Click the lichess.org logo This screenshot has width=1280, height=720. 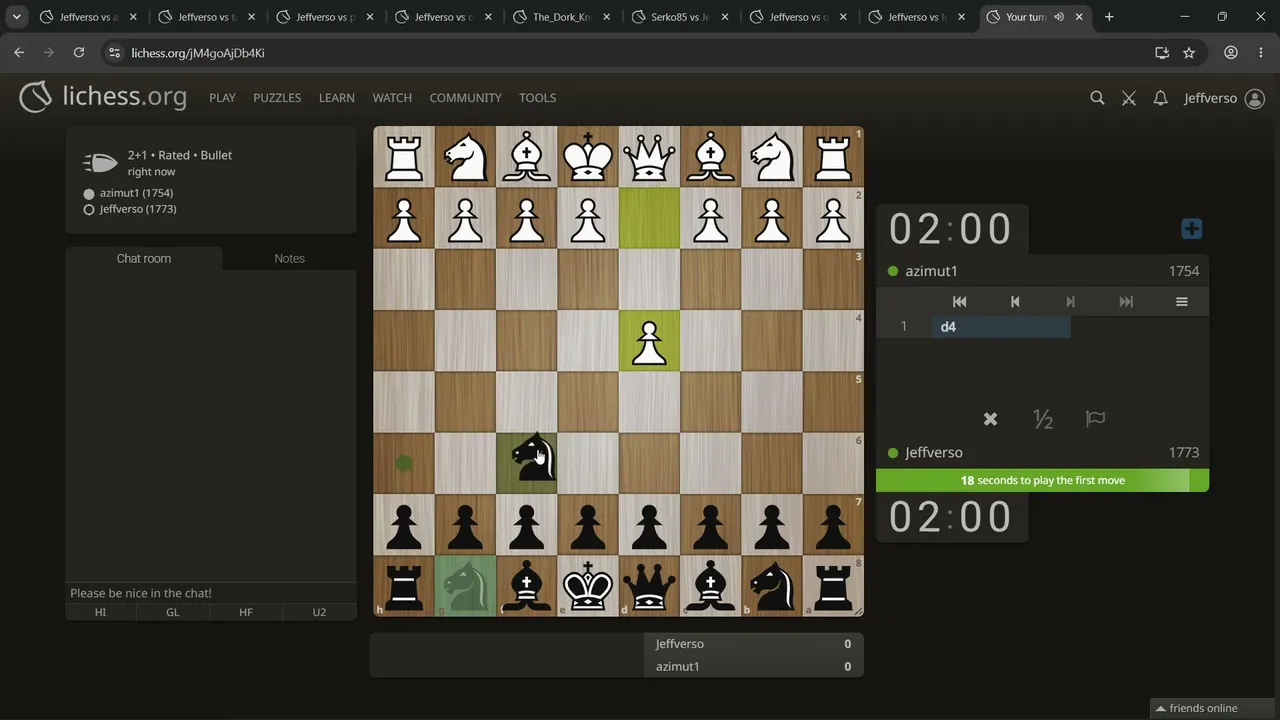pos(103,97)
